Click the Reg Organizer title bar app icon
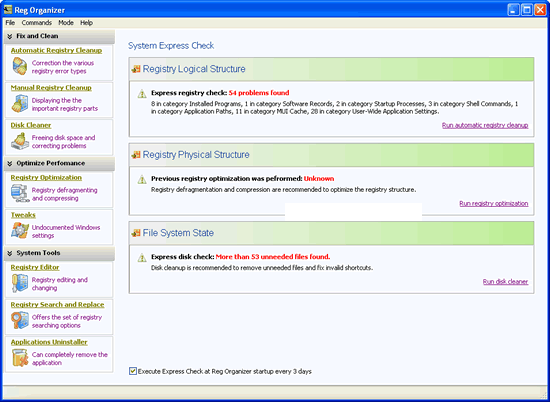Viewport: 550px width, 402px height. click(8, 9)
